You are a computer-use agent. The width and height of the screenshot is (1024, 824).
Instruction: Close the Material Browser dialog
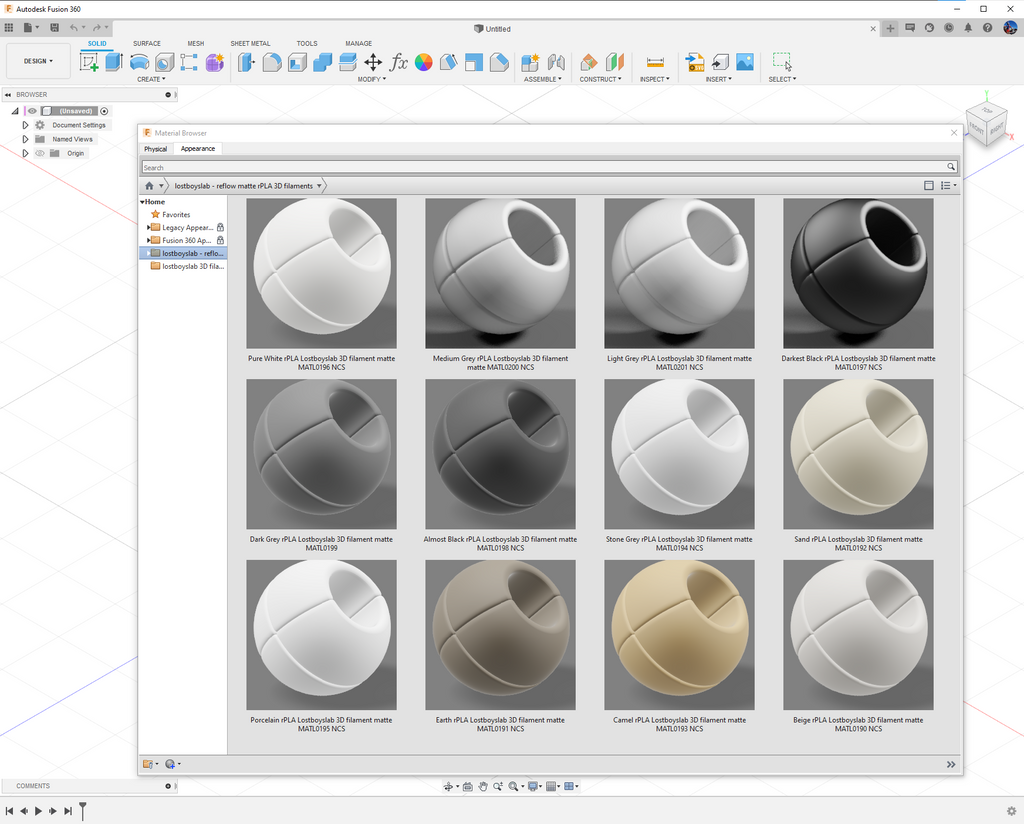[954, 133]
